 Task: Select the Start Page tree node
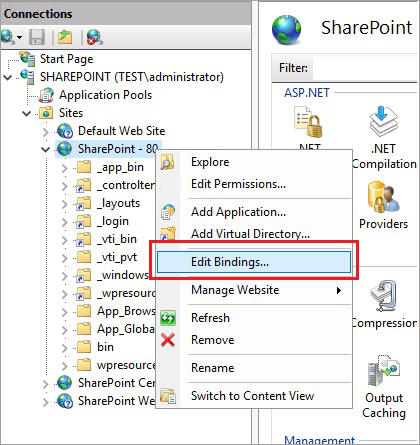[x=66, y=59]
